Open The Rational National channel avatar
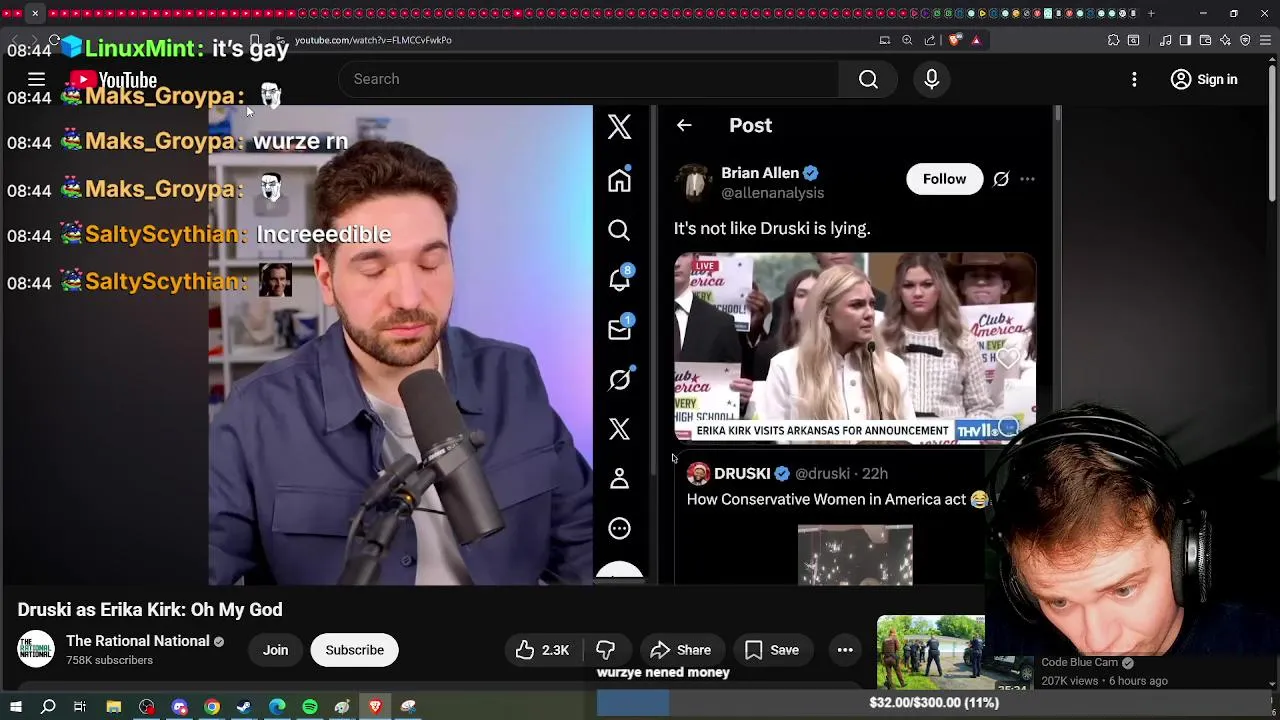 point(36,649)
